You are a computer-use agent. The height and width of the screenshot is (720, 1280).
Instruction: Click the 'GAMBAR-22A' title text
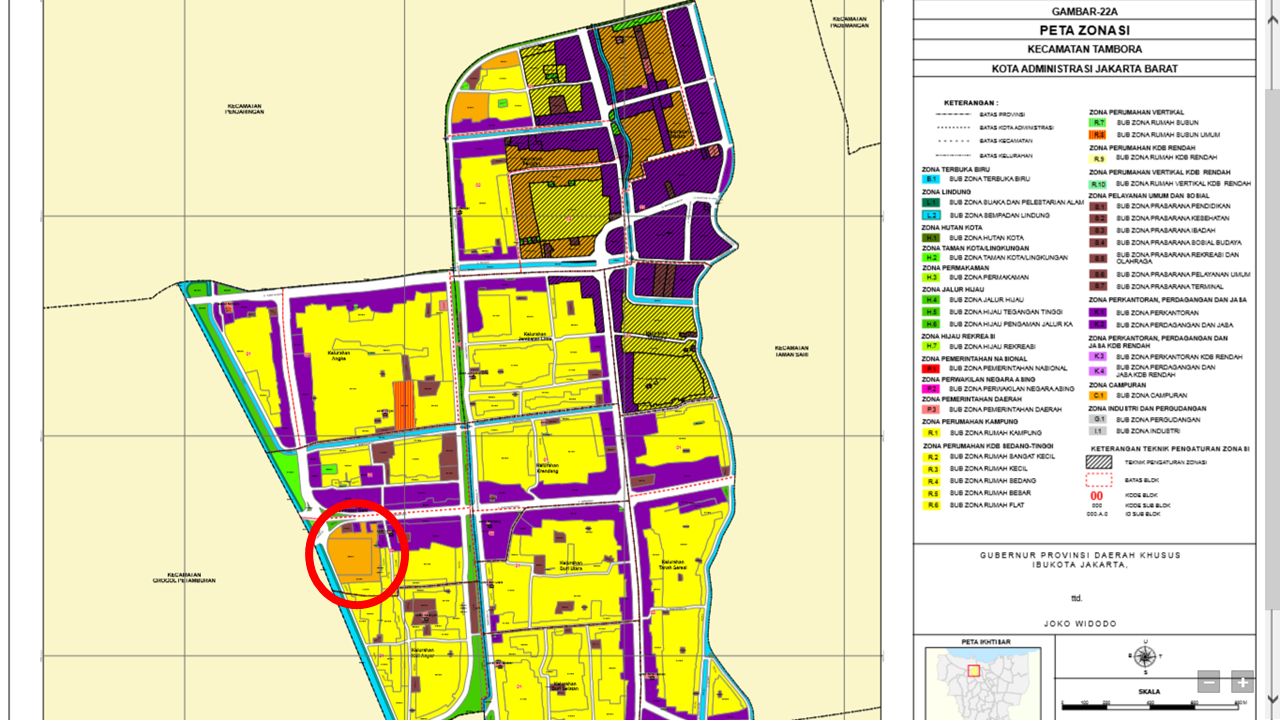(x=1084, y=11)
